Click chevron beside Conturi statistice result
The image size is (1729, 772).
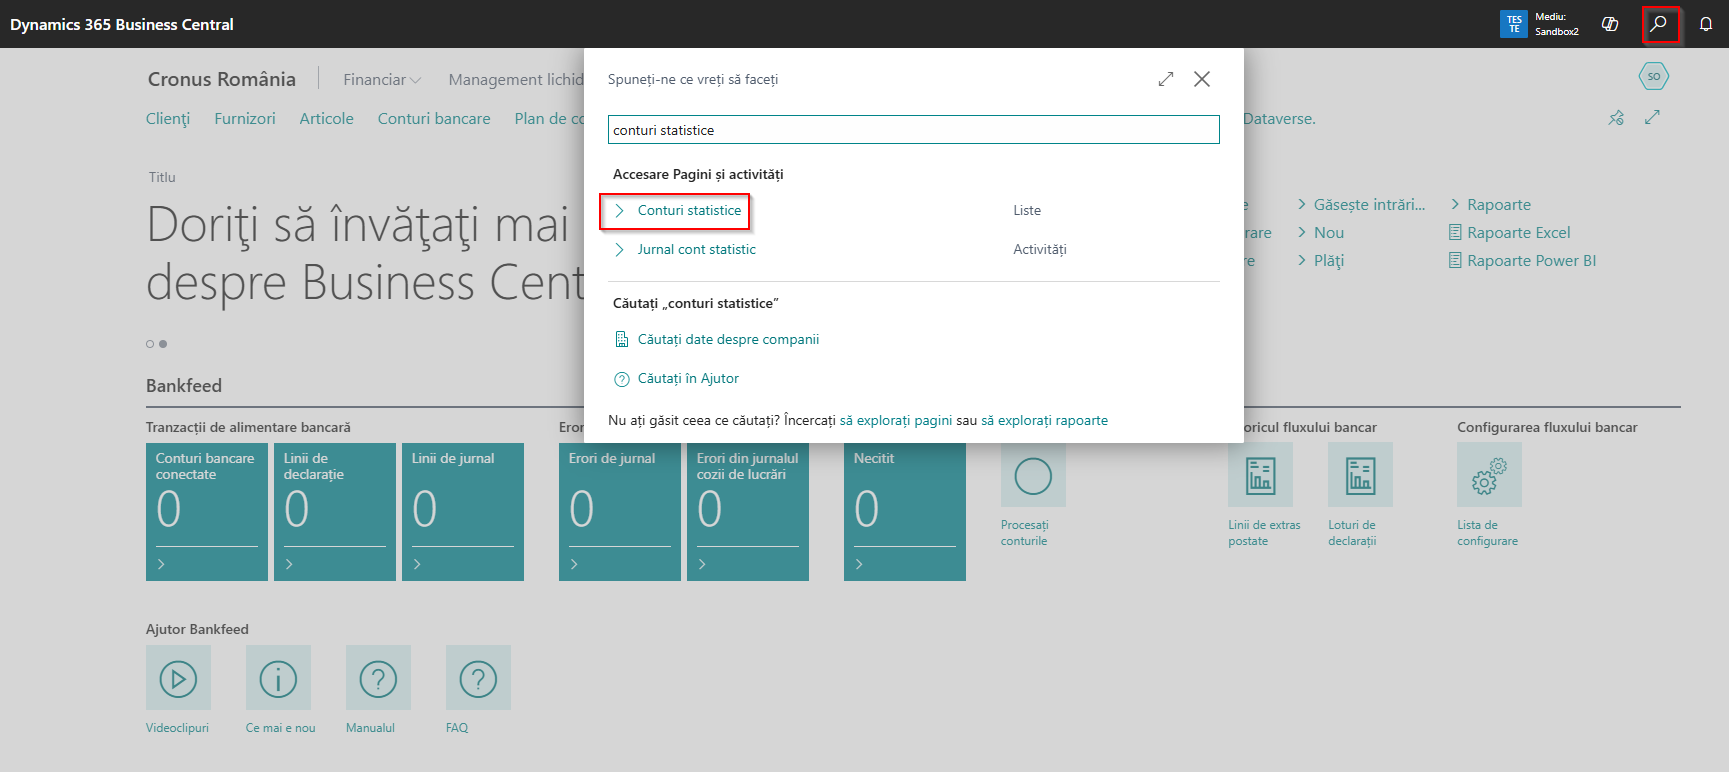pyautogui.click(x=620, y=210)
